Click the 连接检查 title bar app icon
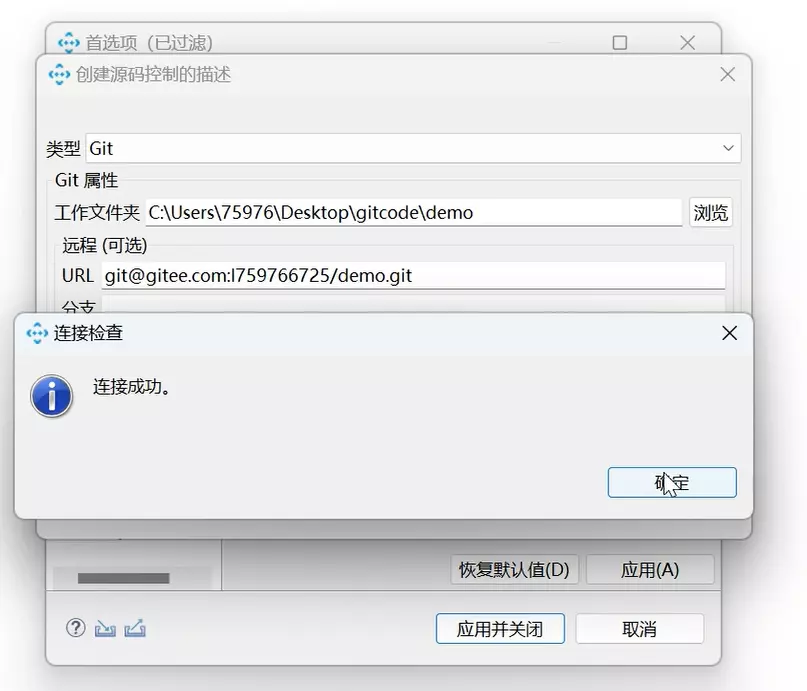 coord(37,333)
